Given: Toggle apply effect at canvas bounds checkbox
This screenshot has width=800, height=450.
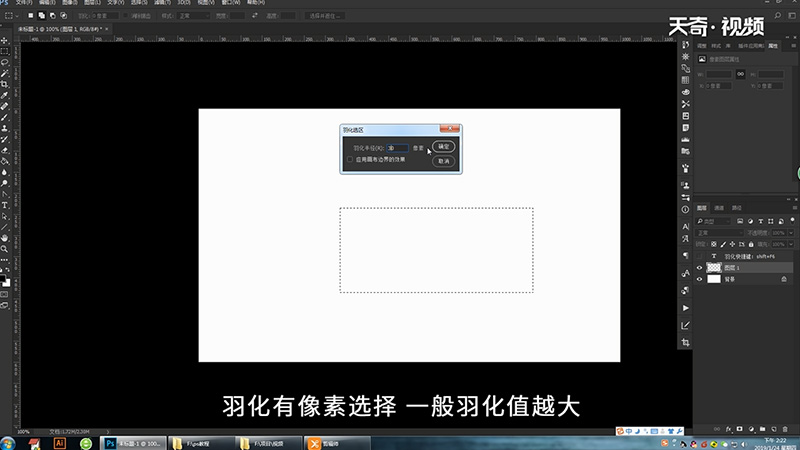Looking at the screenshot, I should 350,159.
